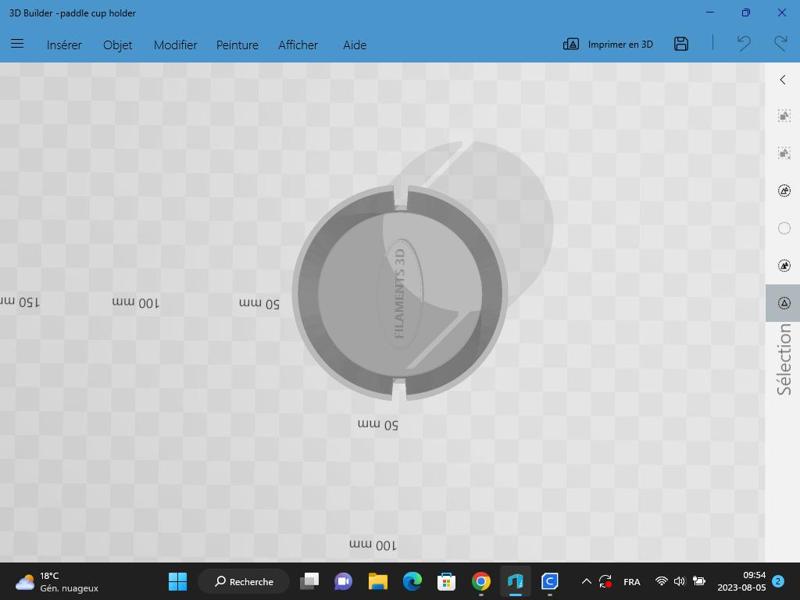The width and height of the screenshot is (800, 600).
Task: Open the hamburger menu
Action: [x=17, y=44]
